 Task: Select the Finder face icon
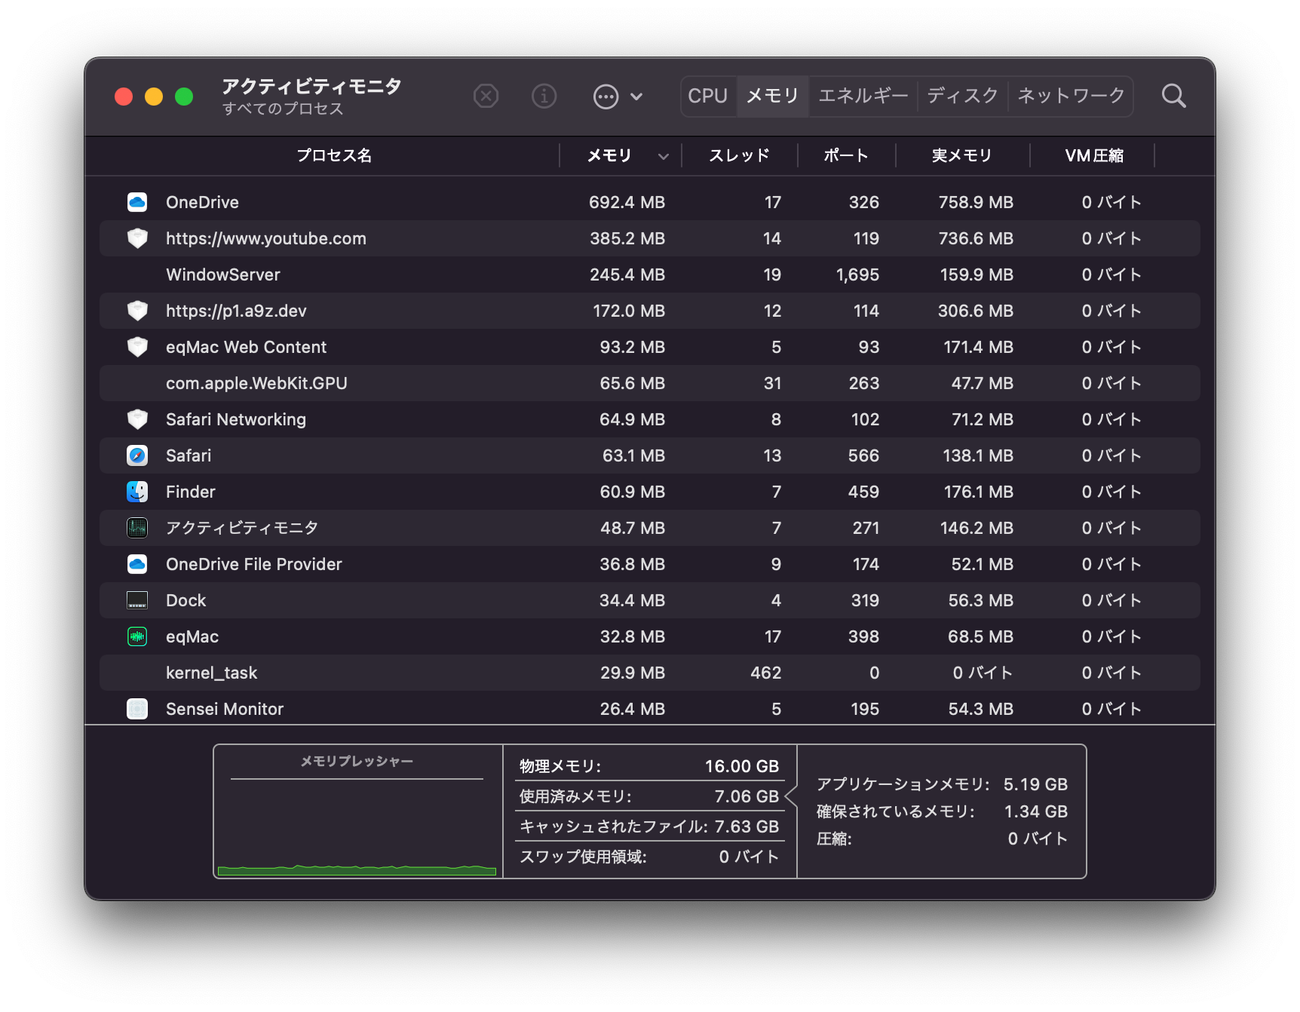137,492
